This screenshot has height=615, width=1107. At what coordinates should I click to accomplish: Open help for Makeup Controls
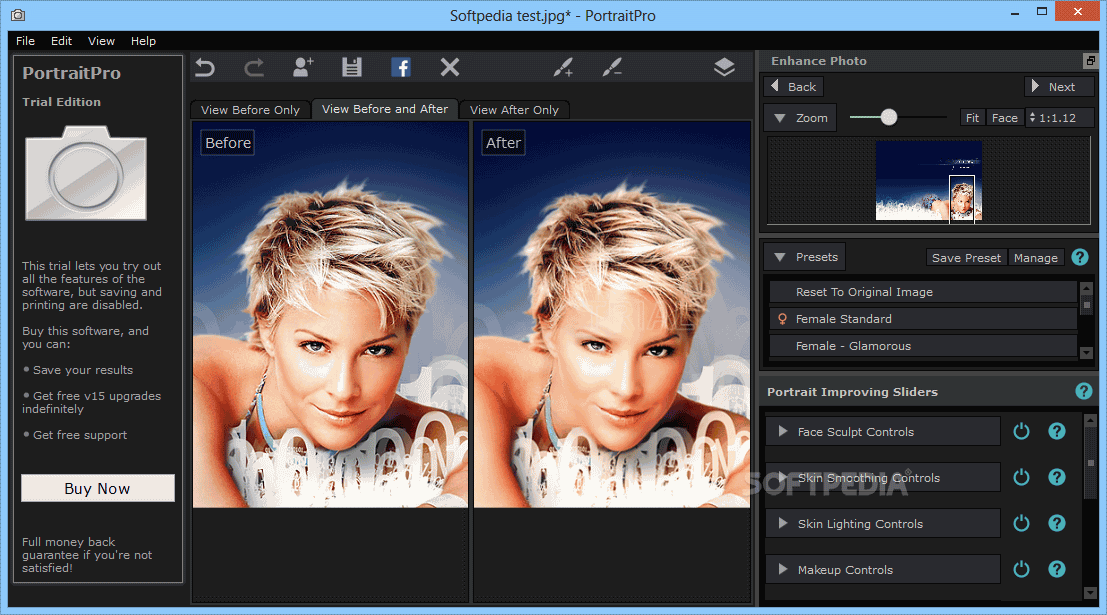pos(1056,569)
